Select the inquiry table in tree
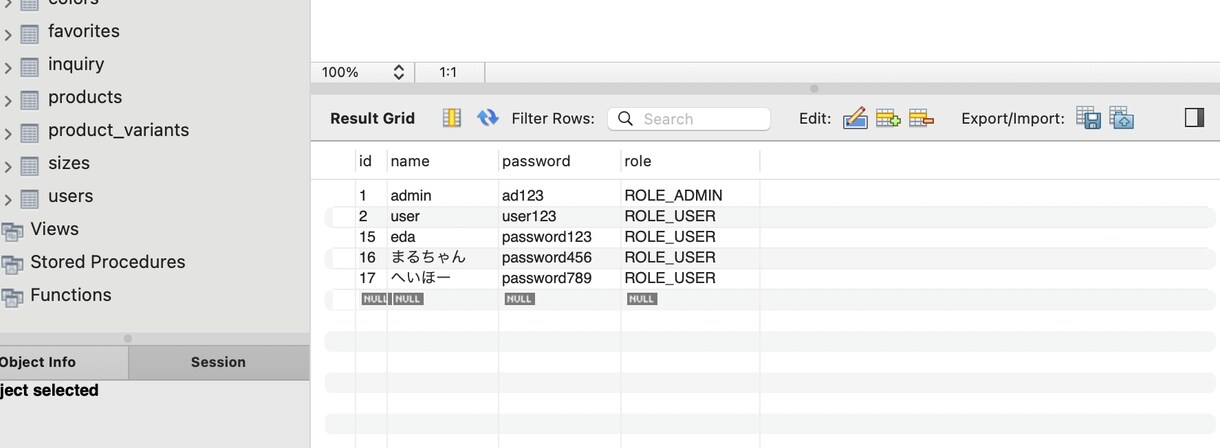The image size is (1220, 448). click(x=76, y=64)
